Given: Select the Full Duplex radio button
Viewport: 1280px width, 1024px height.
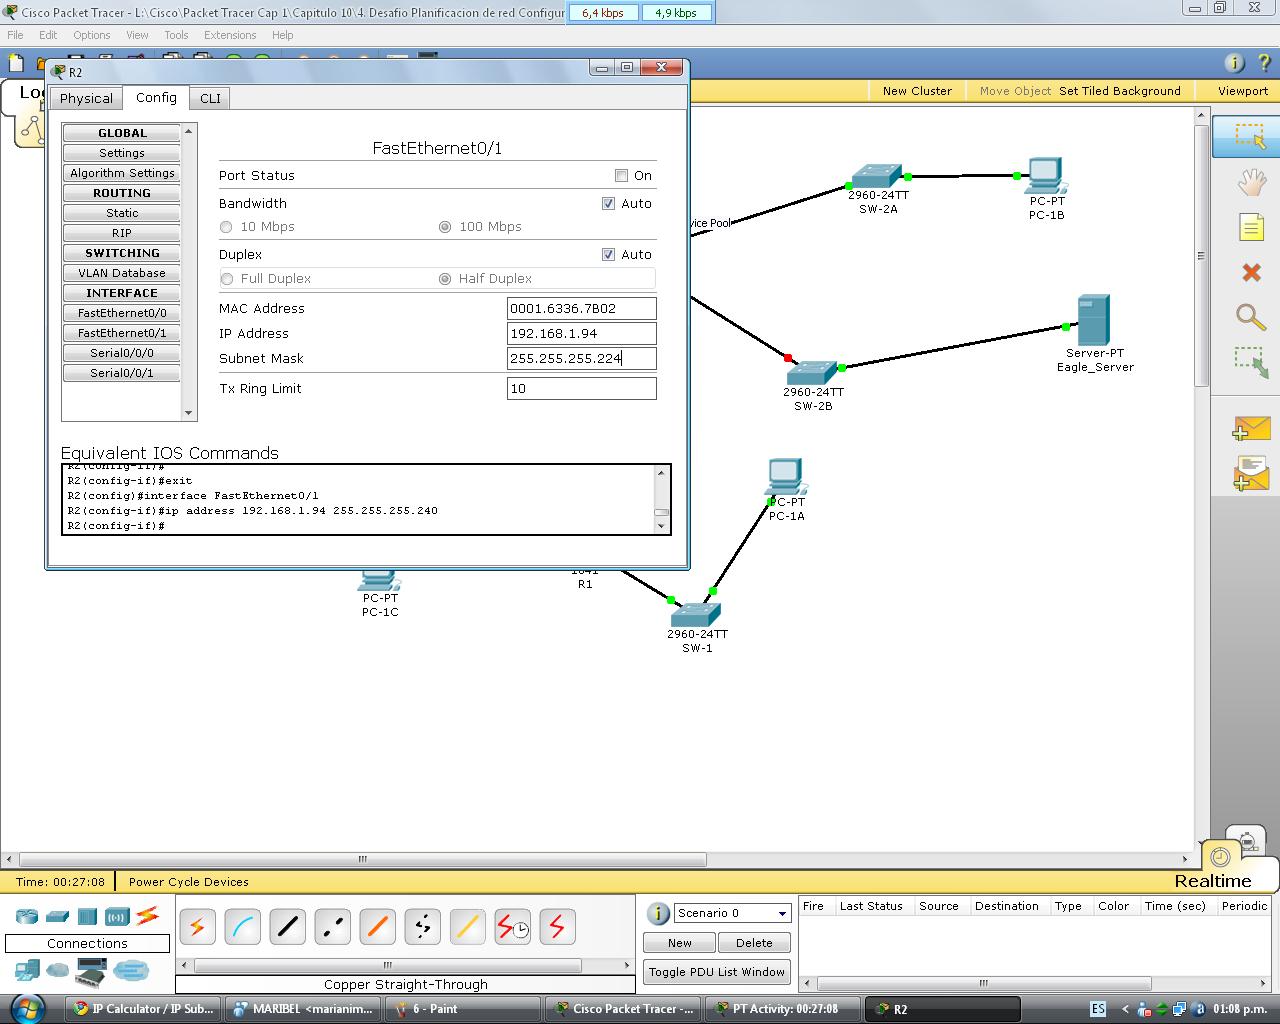Looking at the screenshot, I should [227, 279].
